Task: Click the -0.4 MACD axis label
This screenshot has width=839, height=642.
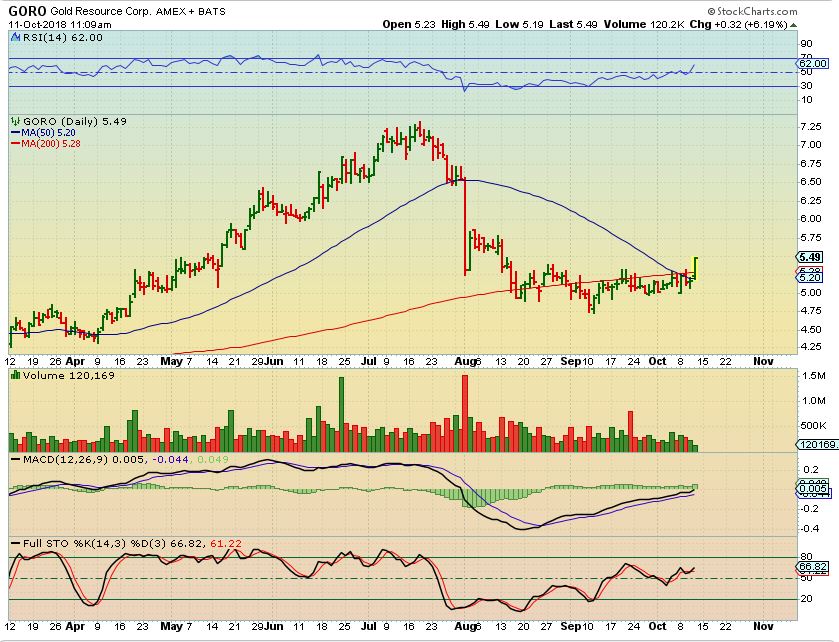Action: pos(810,529)
